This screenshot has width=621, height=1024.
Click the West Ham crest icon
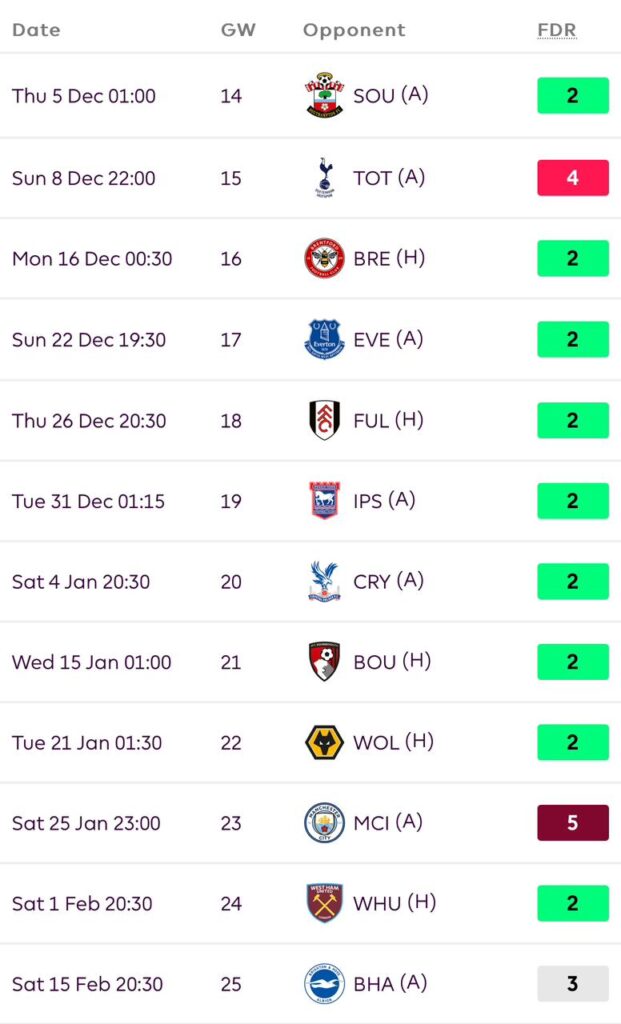point(324,903)
